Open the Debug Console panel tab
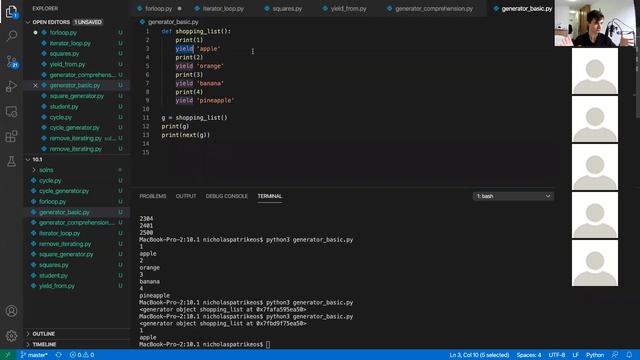 point(227,196)
